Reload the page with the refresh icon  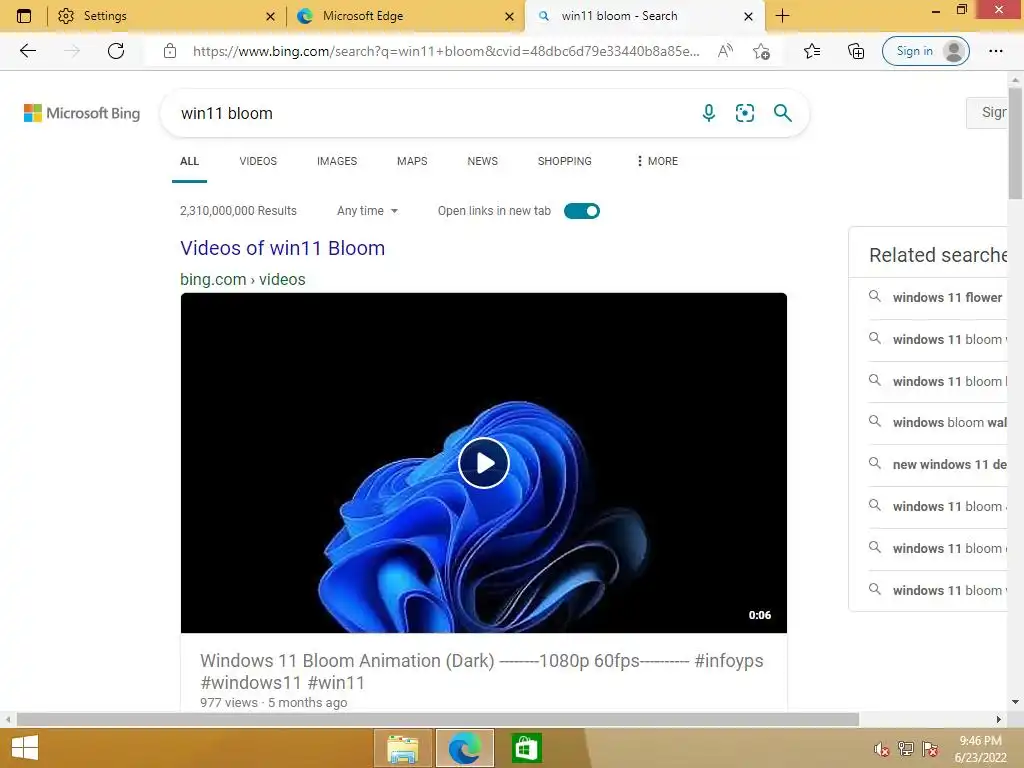(x=116, y=51)
